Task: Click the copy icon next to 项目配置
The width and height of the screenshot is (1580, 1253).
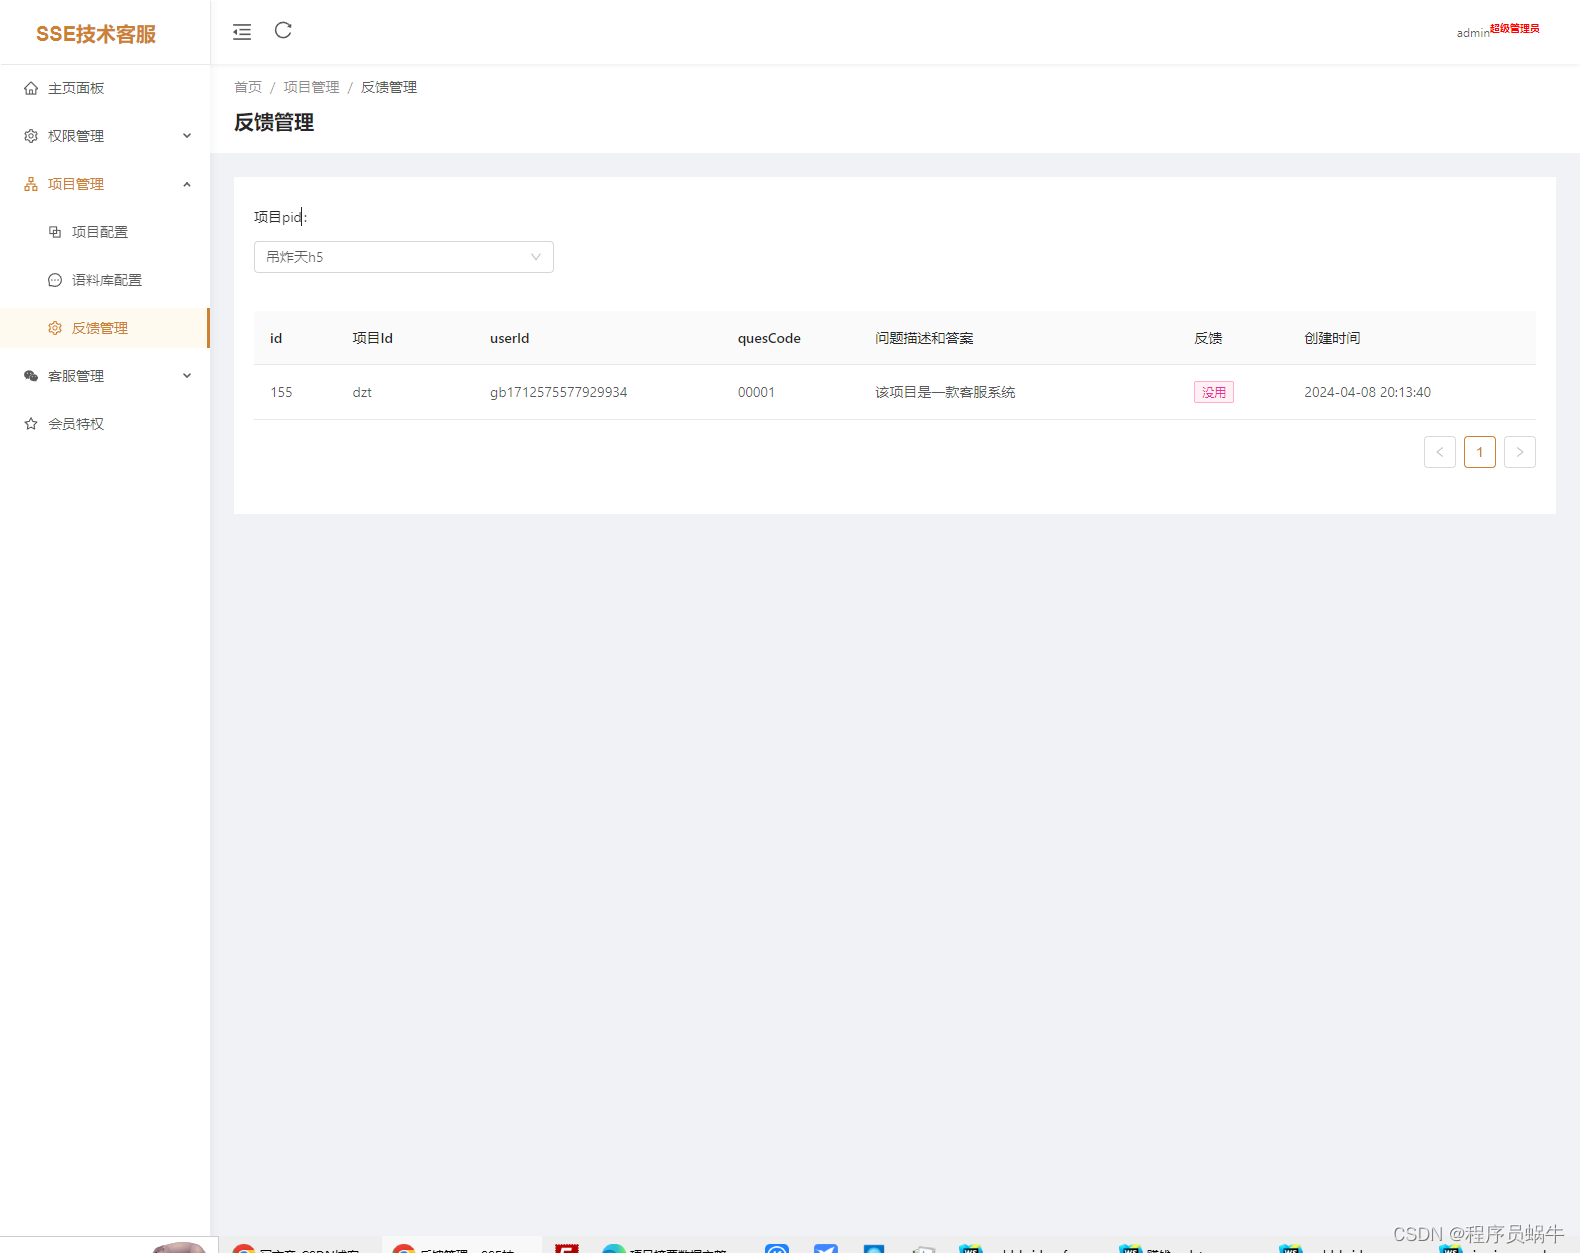Action: point(55,232)
